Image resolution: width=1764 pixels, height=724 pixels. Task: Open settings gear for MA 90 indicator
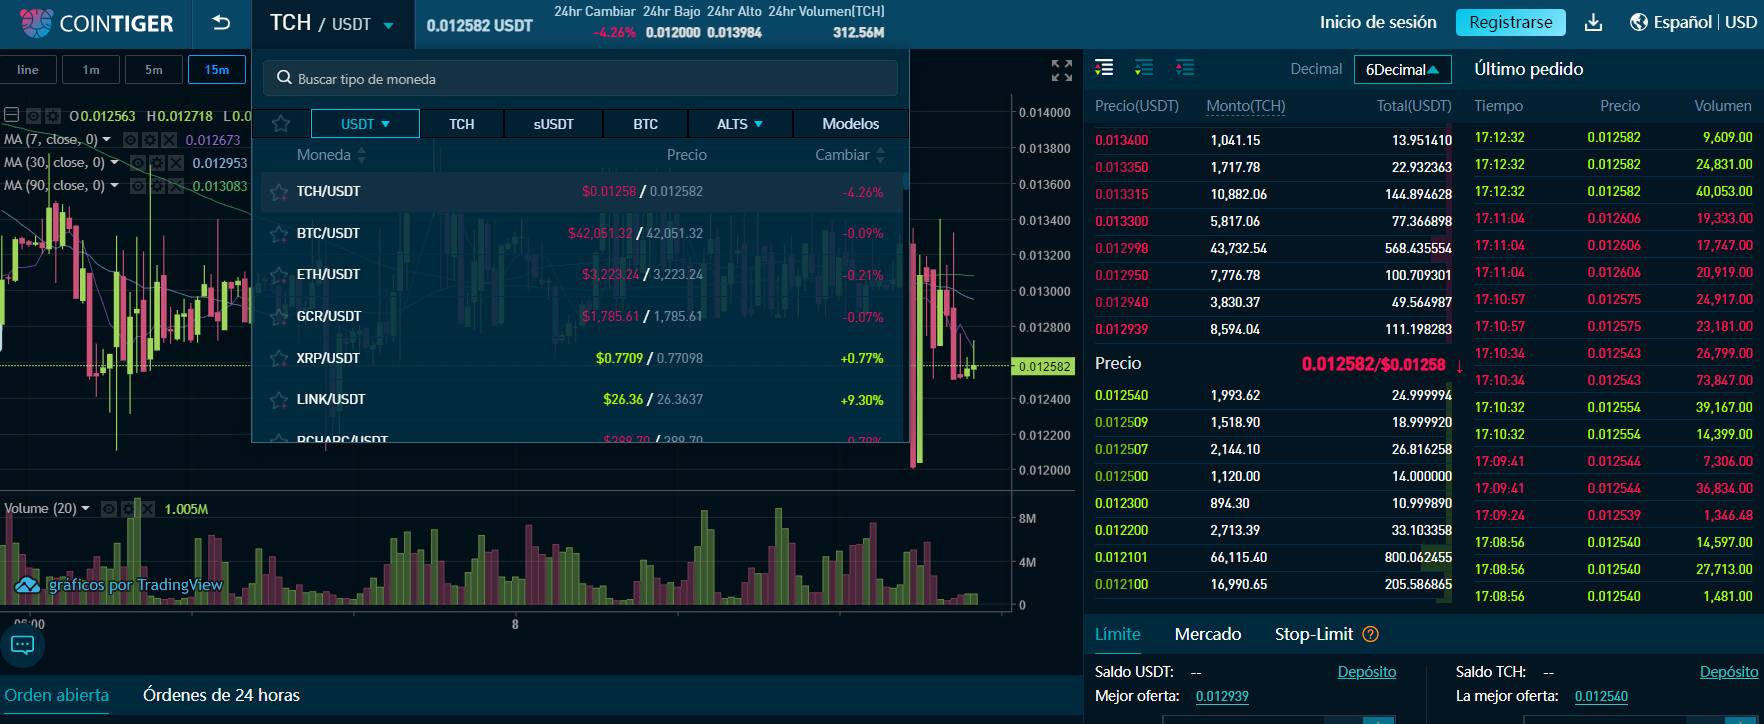(x=157, y=186)
